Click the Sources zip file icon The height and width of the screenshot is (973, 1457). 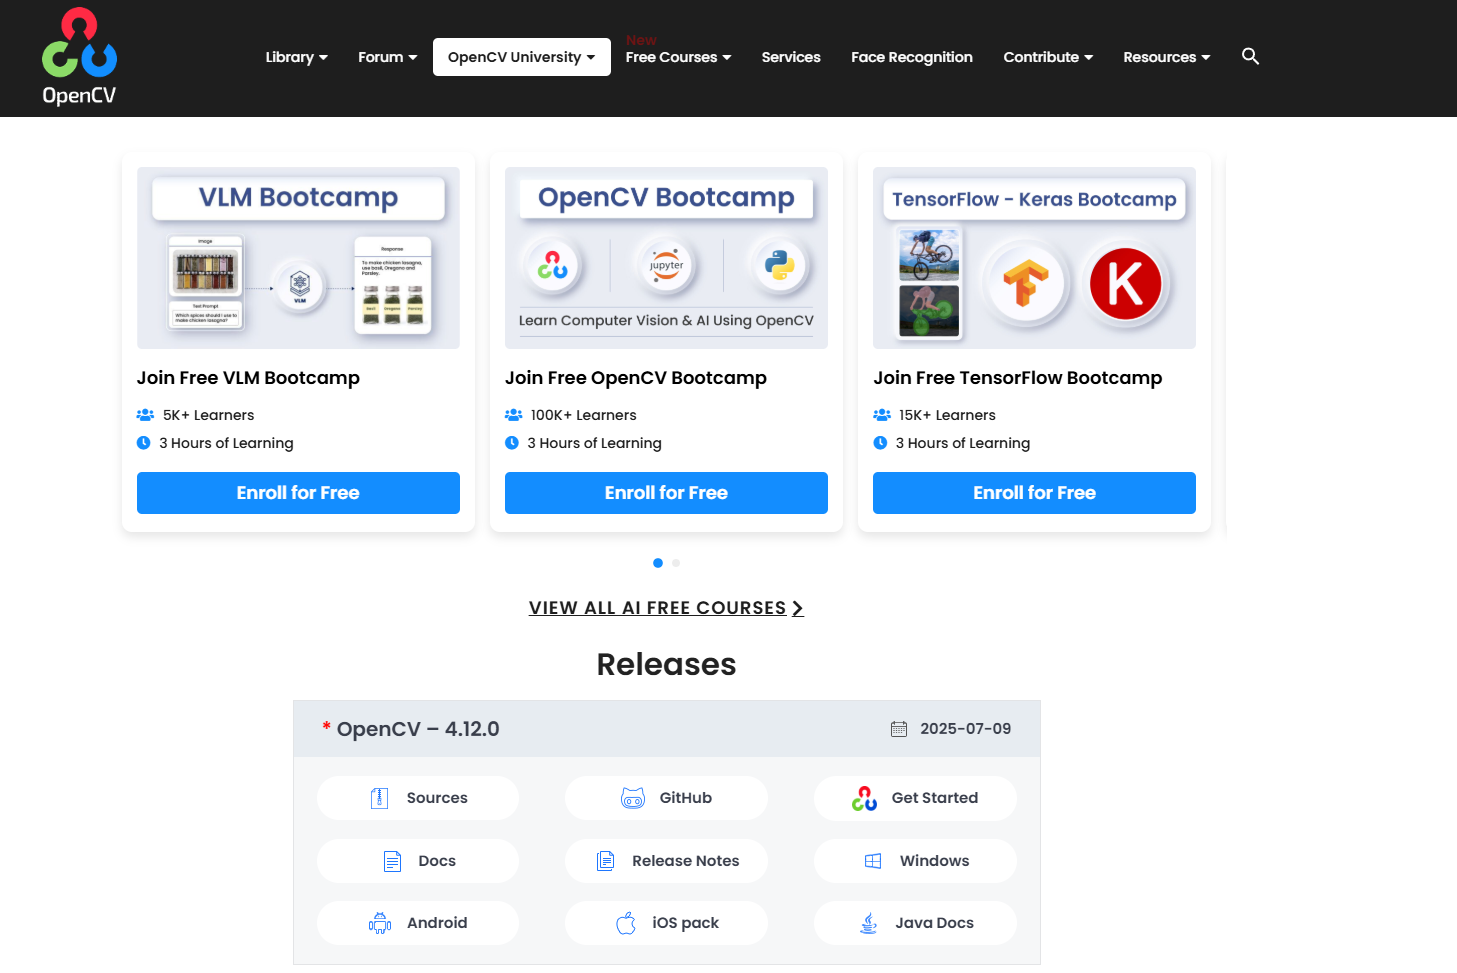point(379,798)
